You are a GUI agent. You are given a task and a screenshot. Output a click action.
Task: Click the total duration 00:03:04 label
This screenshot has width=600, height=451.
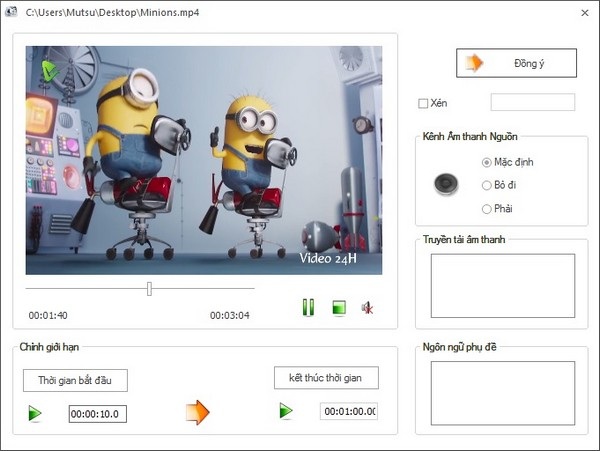[230, 316]
